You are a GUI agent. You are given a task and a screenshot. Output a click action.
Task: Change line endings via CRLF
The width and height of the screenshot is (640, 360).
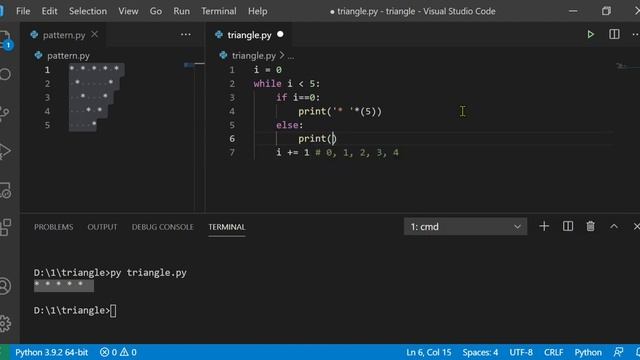coord(553,352)
